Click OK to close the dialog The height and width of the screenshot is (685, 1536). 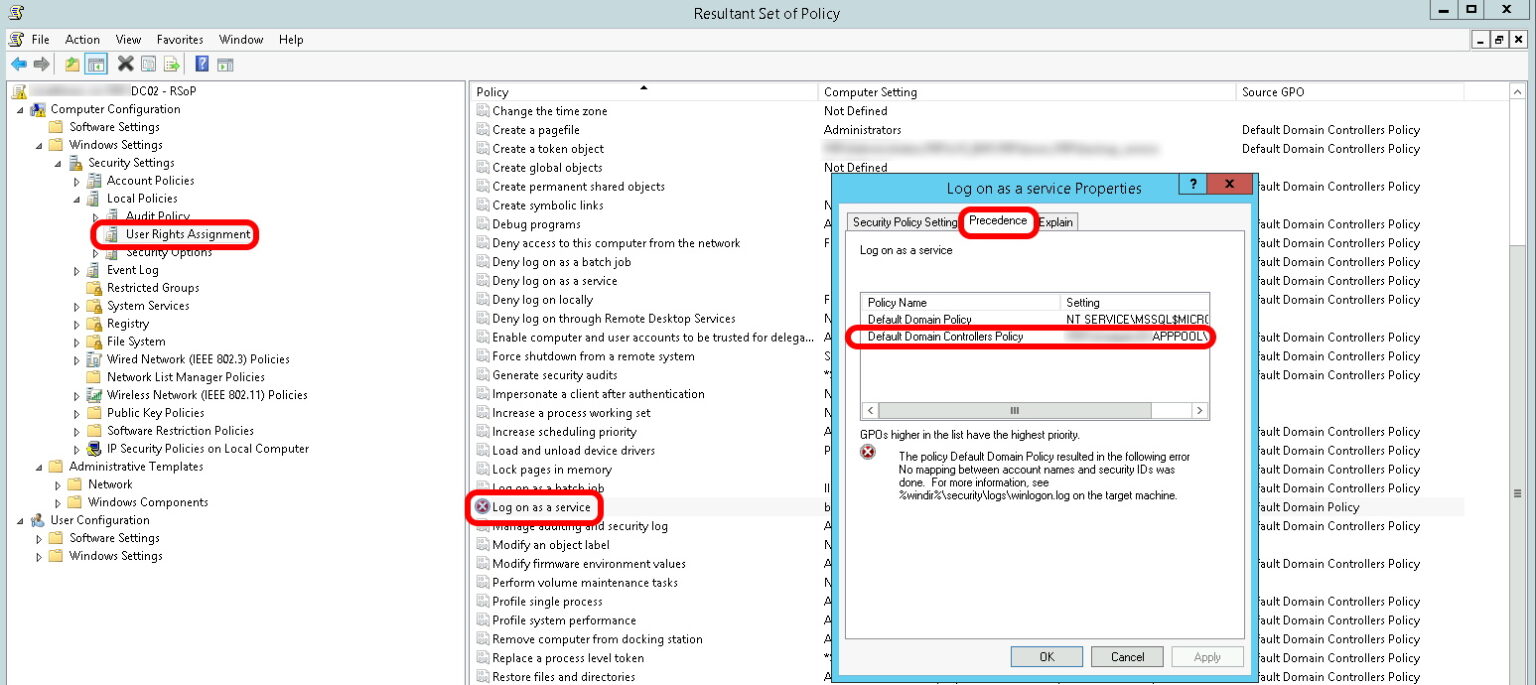pos(1046,657)
